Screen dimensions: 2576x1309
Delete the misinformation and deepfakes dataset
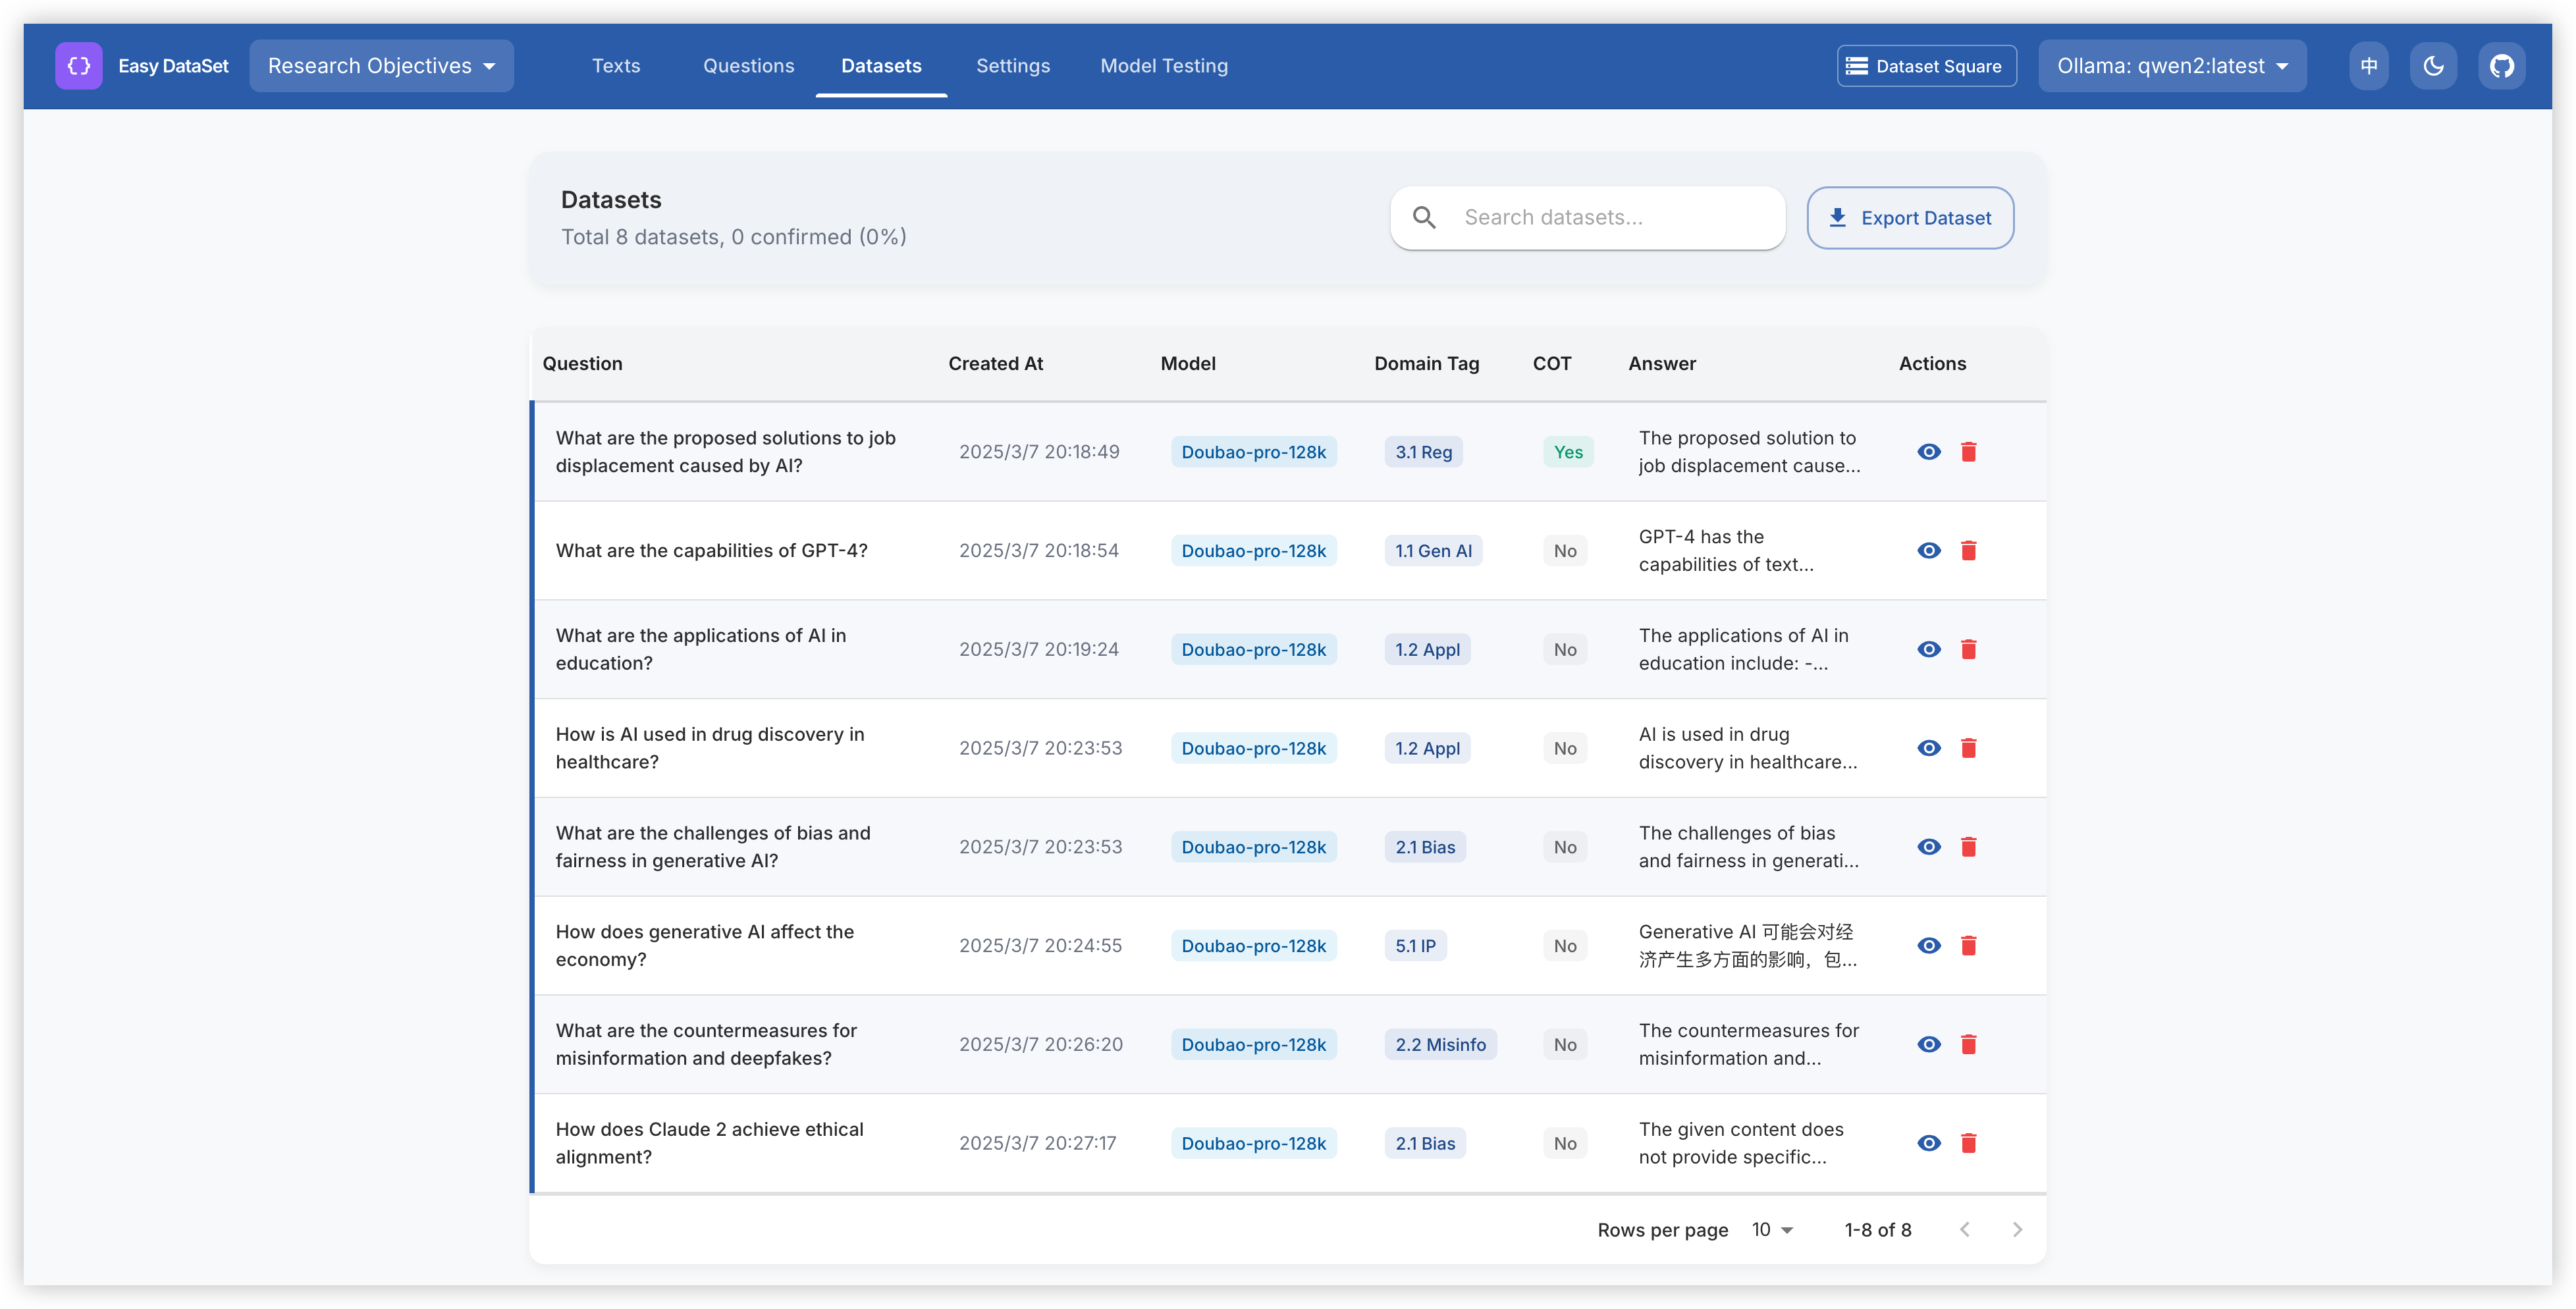pos(1968,1044)
